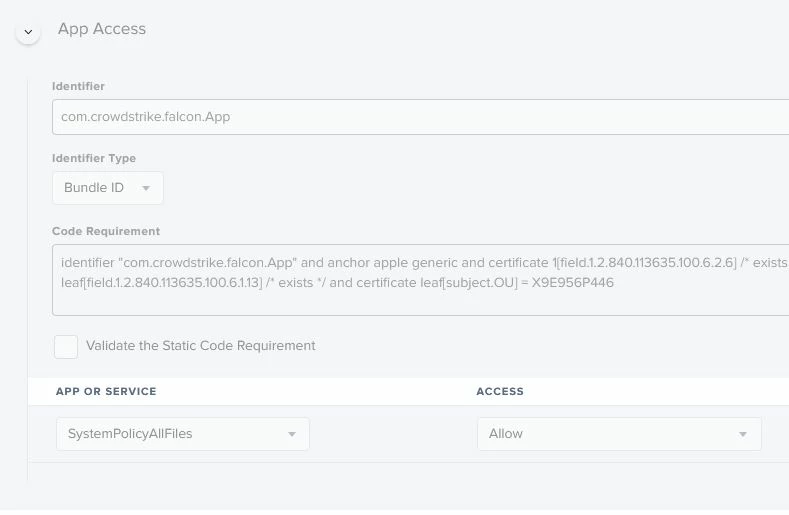The width and height of the screenshot is (789, 515).
Task: Focus the Identifier input field
Action: coord(421,117)
